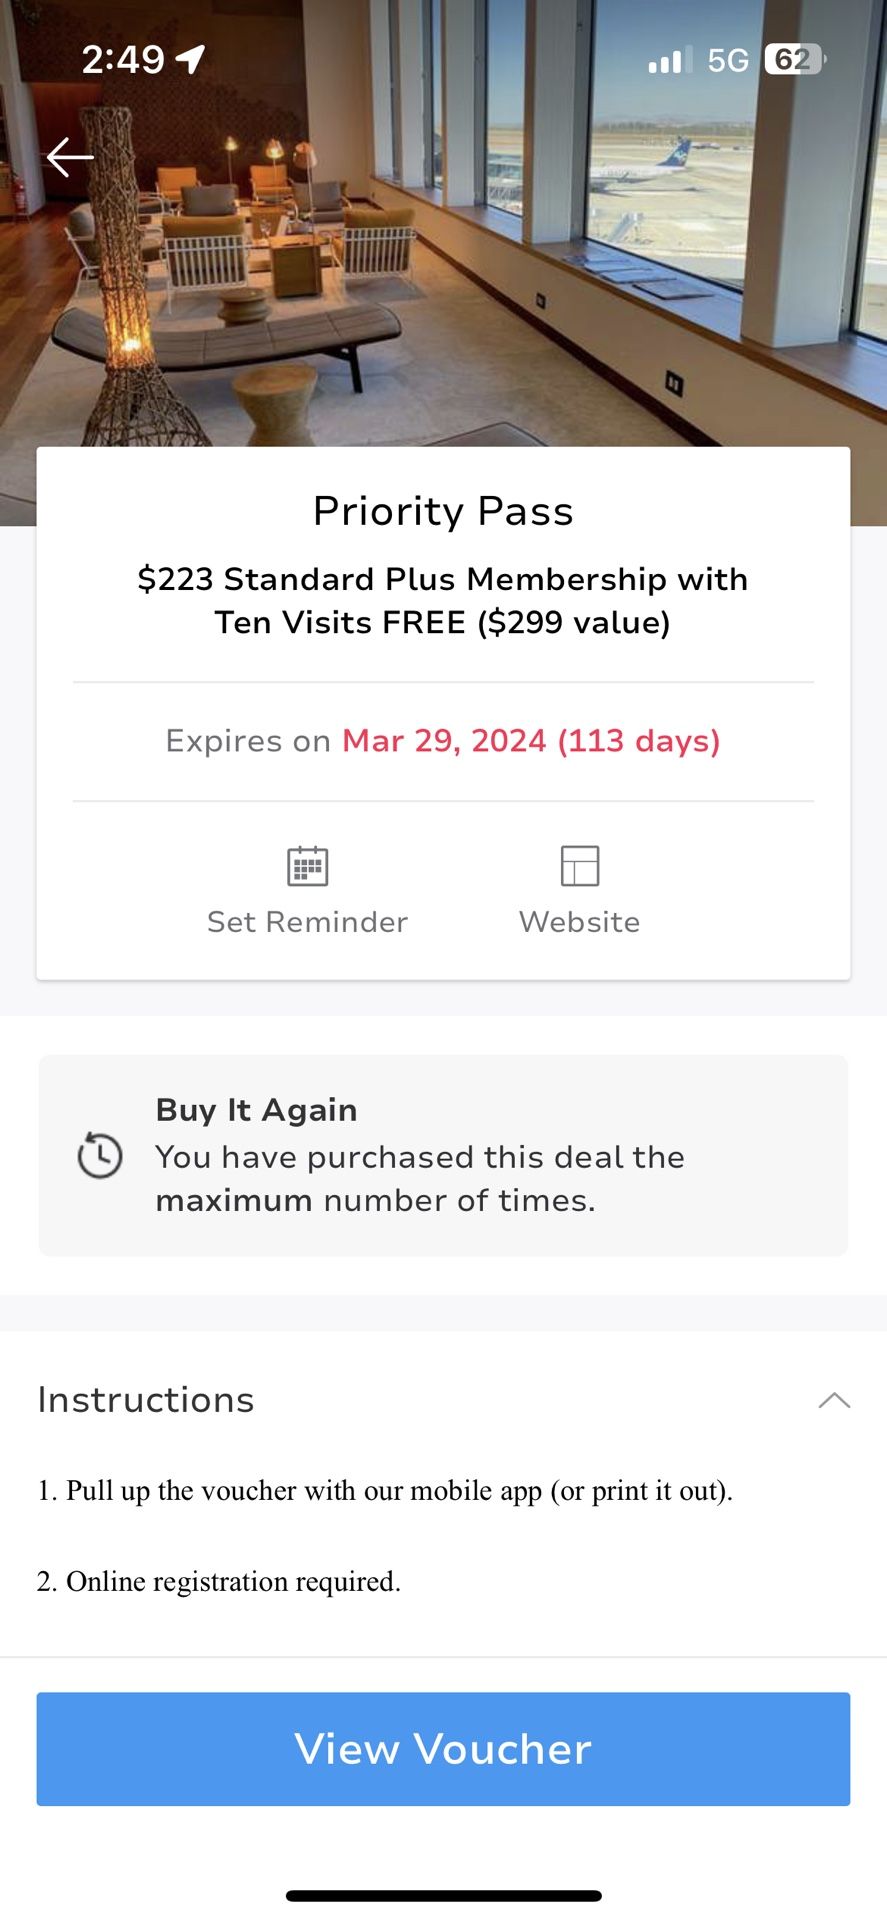Tap the $223 Standard Plus Membership description
The image size is (887, 1920).
[x=443, y=600]
